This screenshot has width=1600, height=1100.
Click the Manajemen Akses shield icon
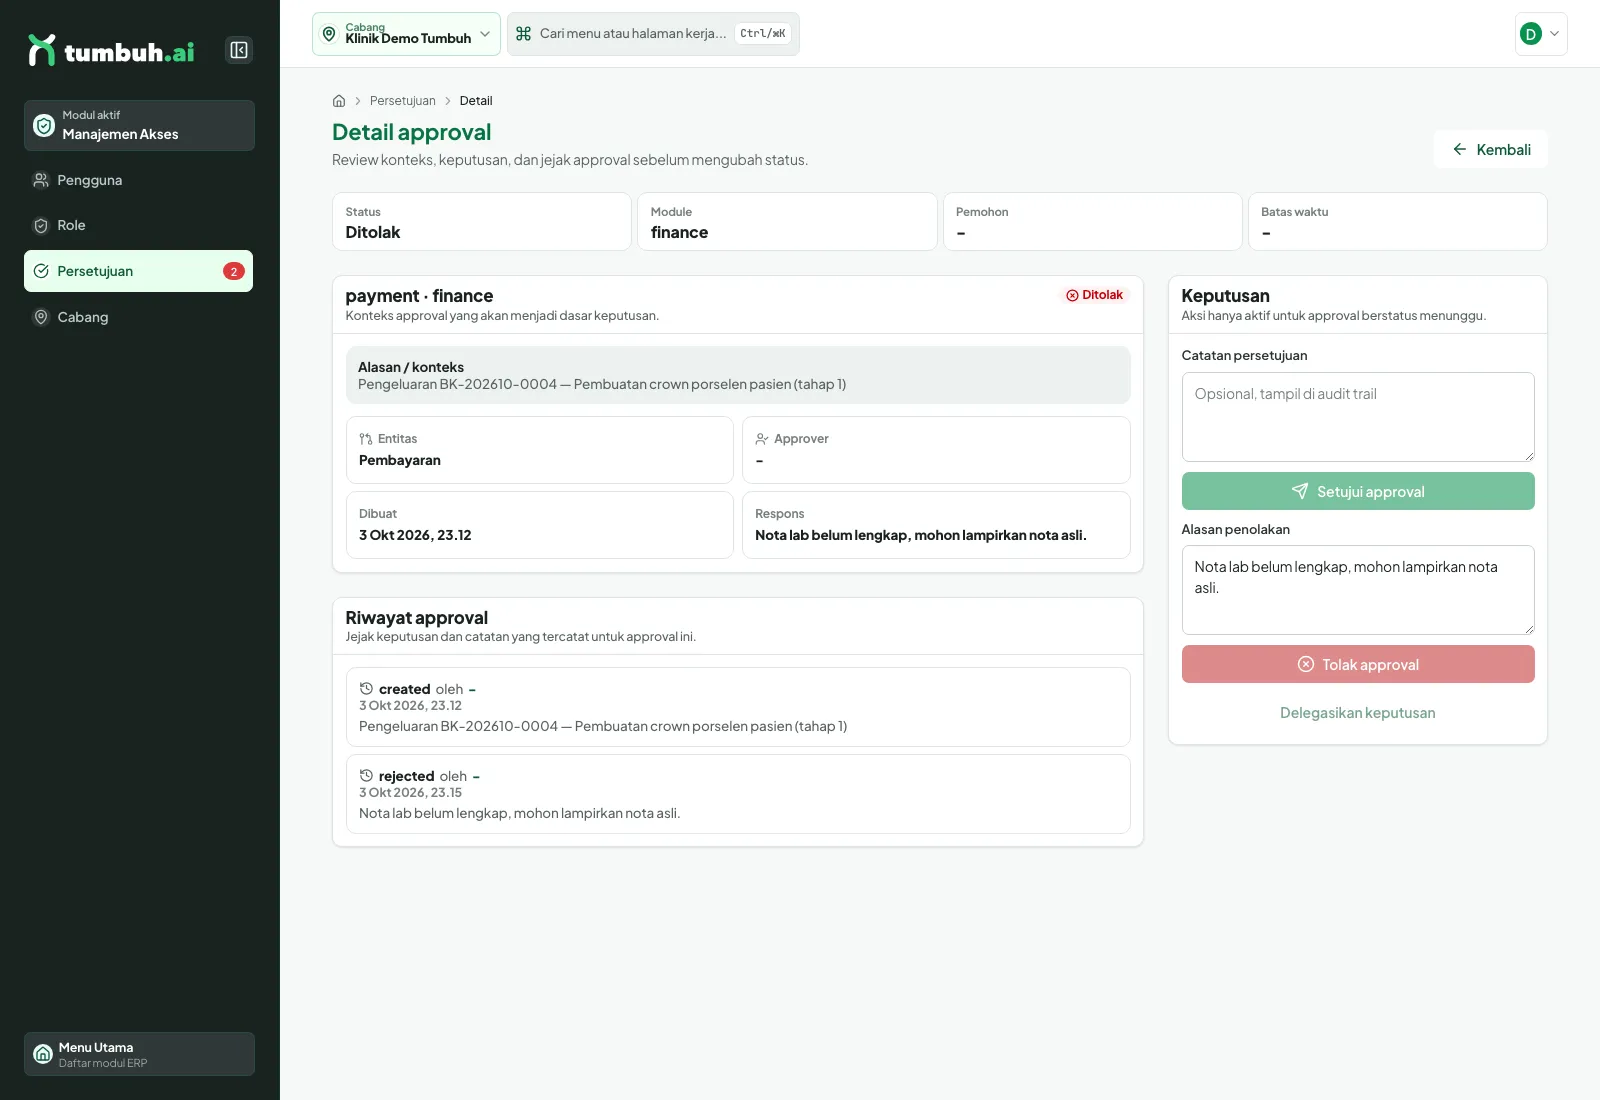click(44, 125)
